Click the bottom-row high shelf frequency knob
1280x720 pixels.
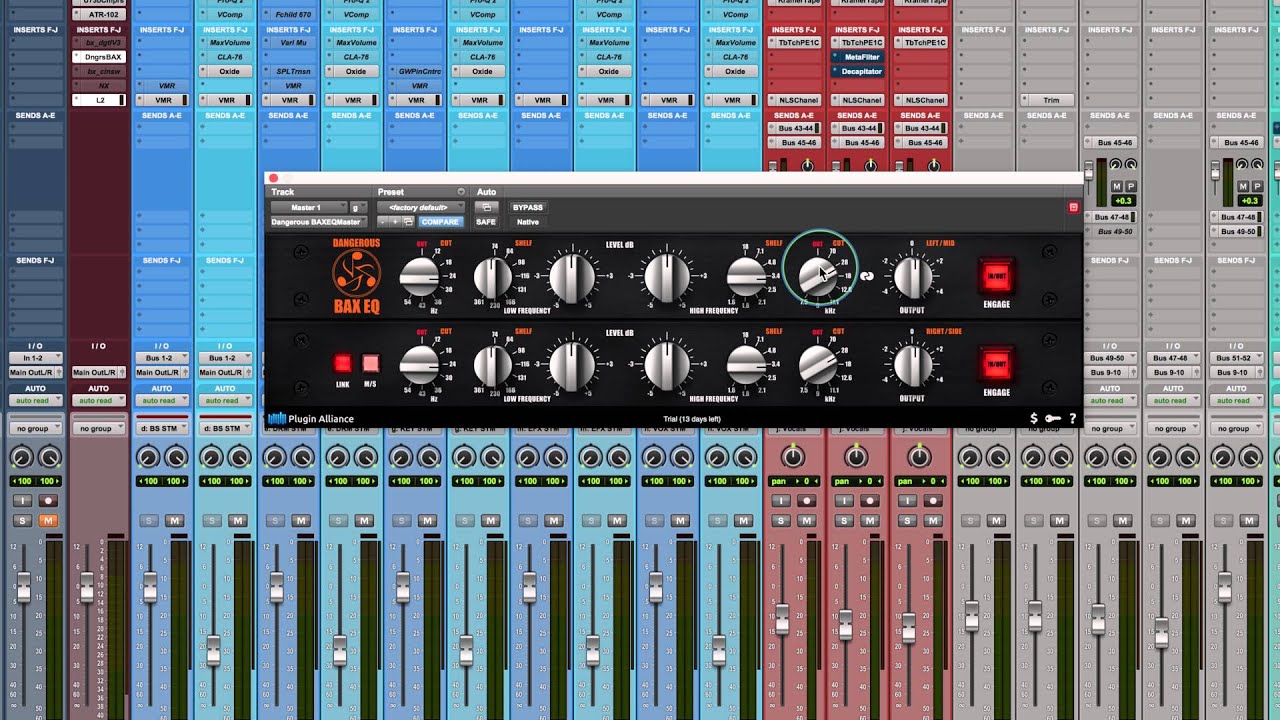point(746,365)
